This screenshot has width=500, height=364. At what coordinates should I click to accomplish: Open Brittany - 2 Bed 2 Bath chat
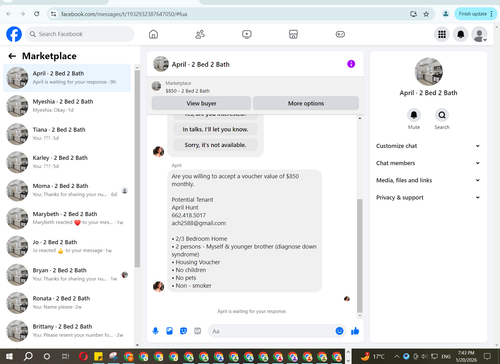tap(67, 331)
